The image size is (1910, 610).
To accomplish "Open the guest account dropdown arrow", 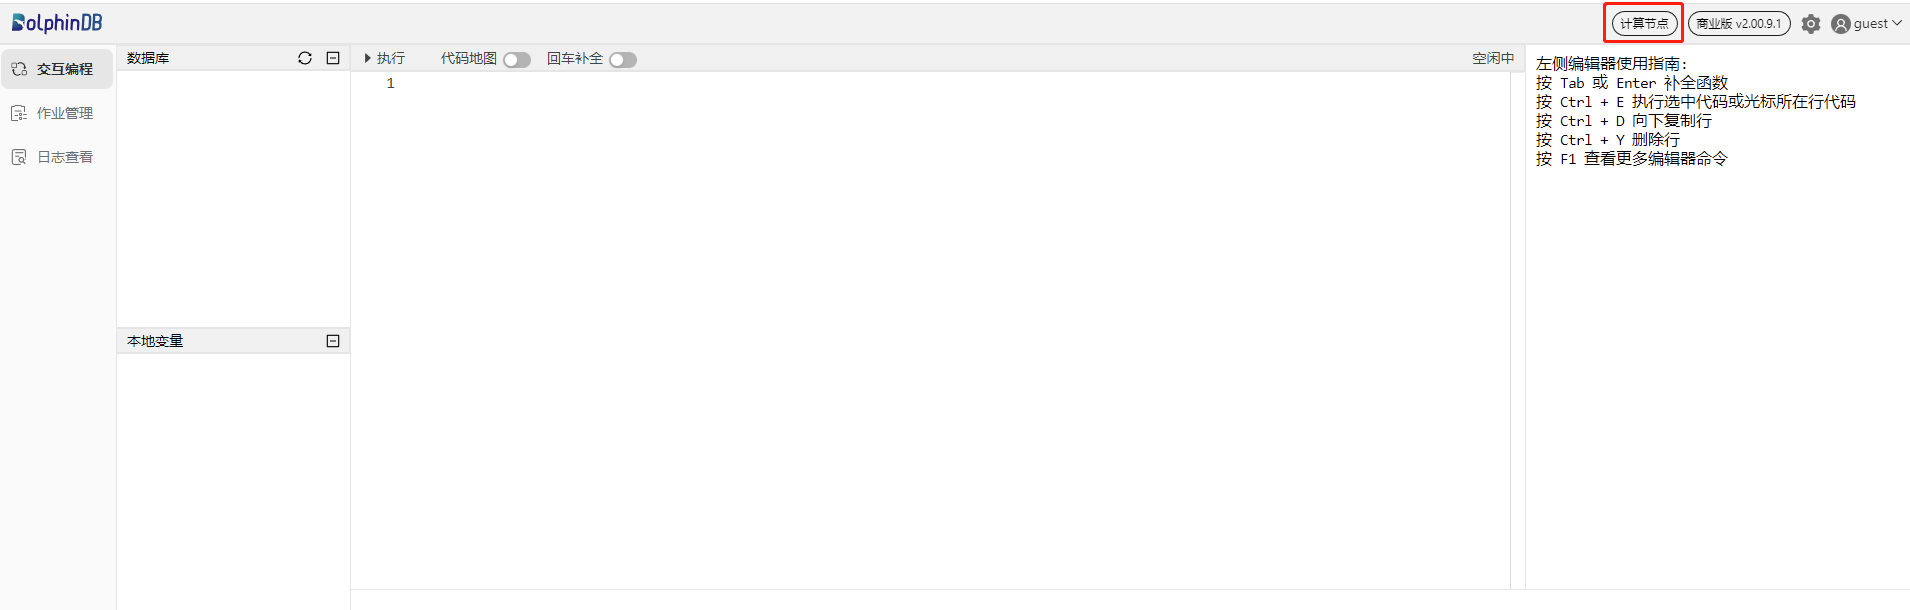I will 1897,23.
